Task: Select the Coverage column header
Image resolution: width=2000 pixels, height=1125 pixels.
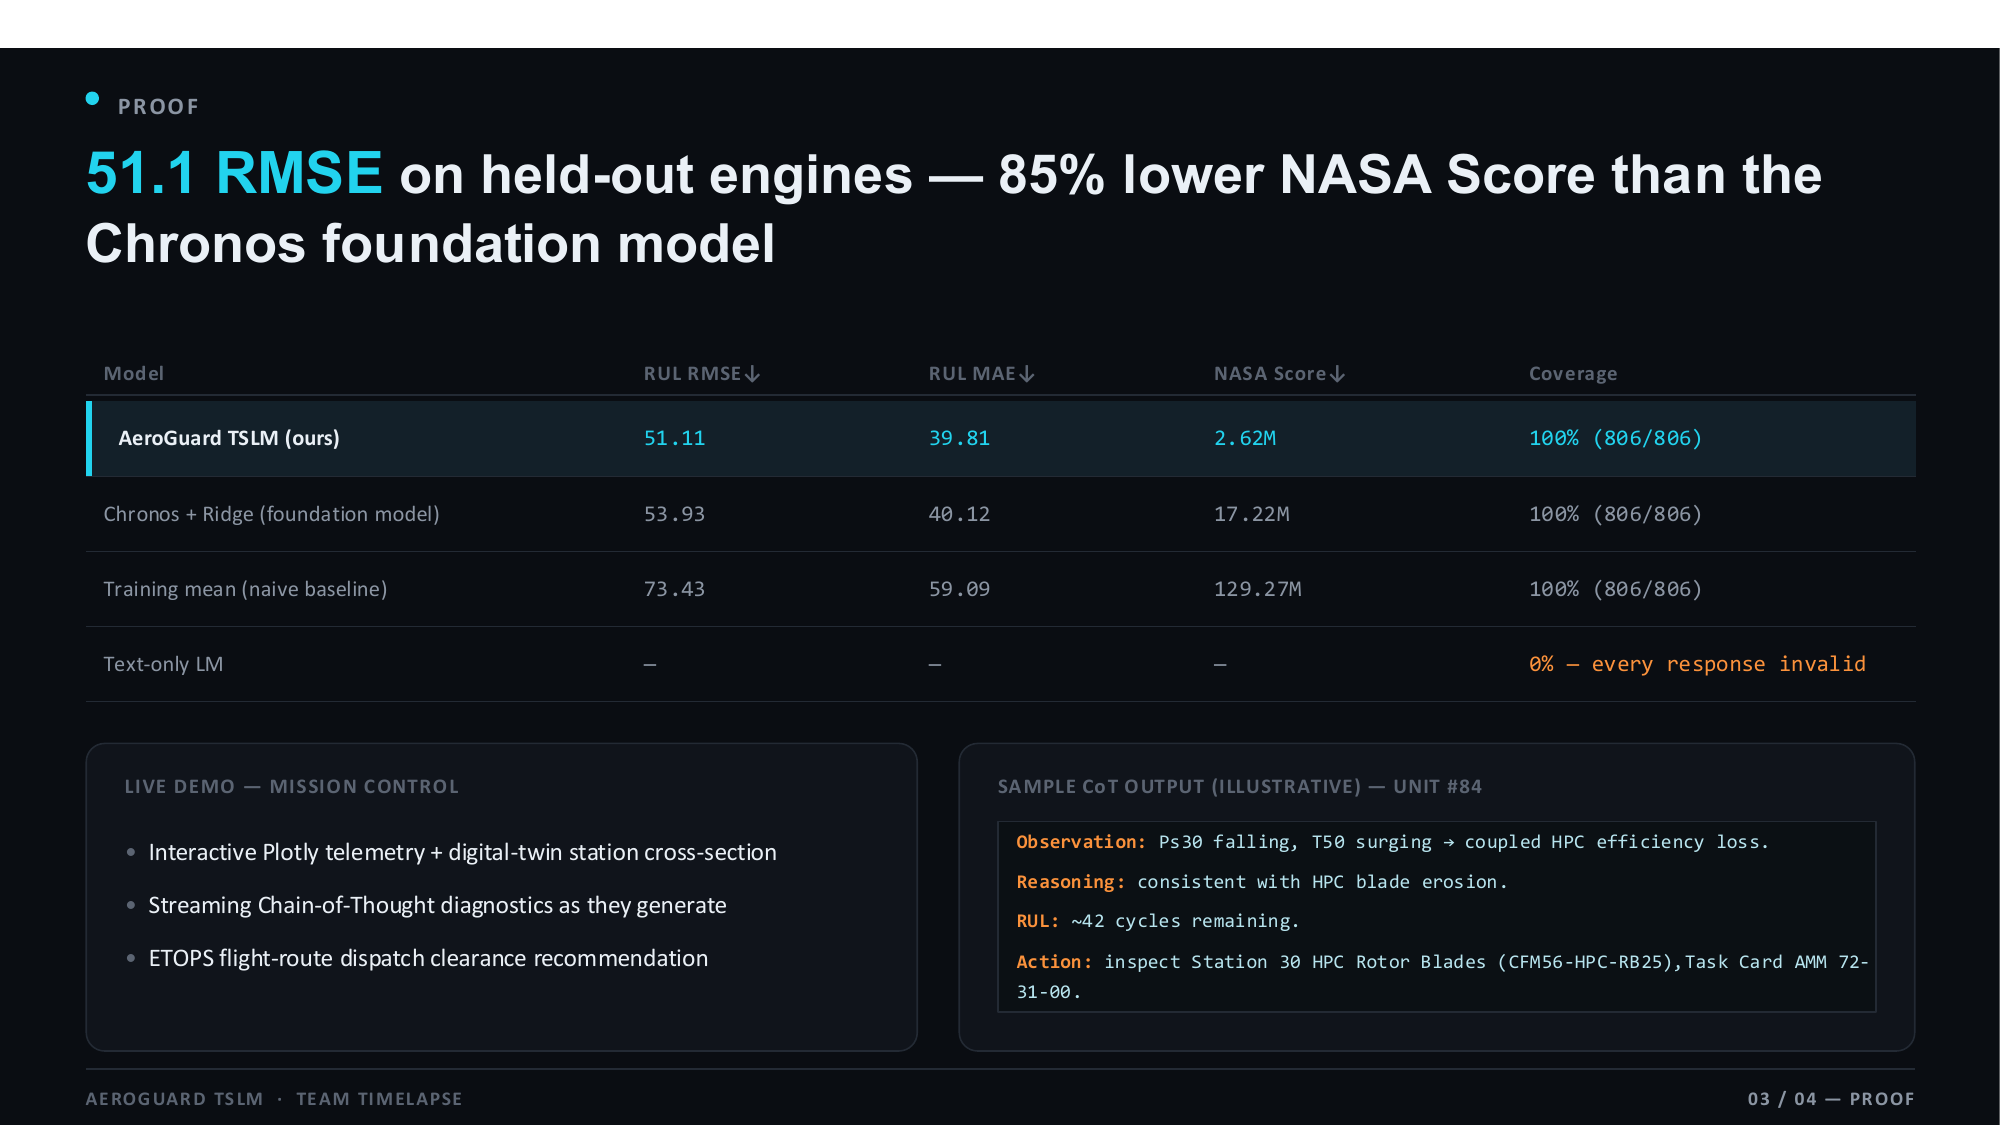Action: coord(1573,374)
